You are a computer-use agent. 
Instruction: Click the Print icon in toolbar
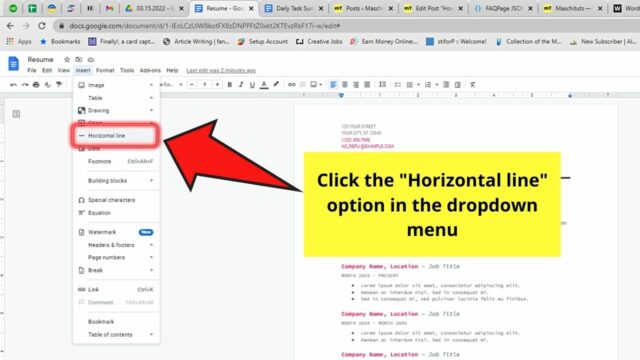point(36,84)
